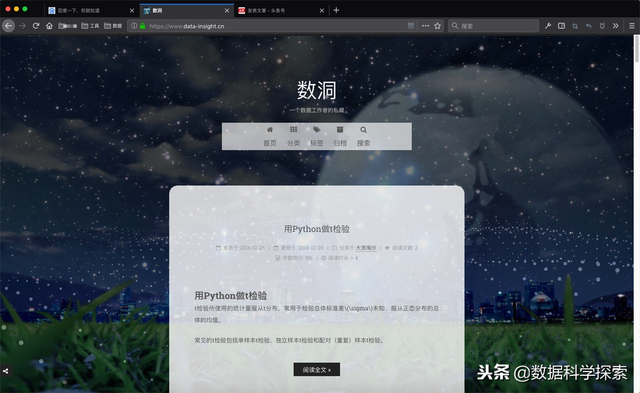Open 归档 in site menu

pos(340,143)
